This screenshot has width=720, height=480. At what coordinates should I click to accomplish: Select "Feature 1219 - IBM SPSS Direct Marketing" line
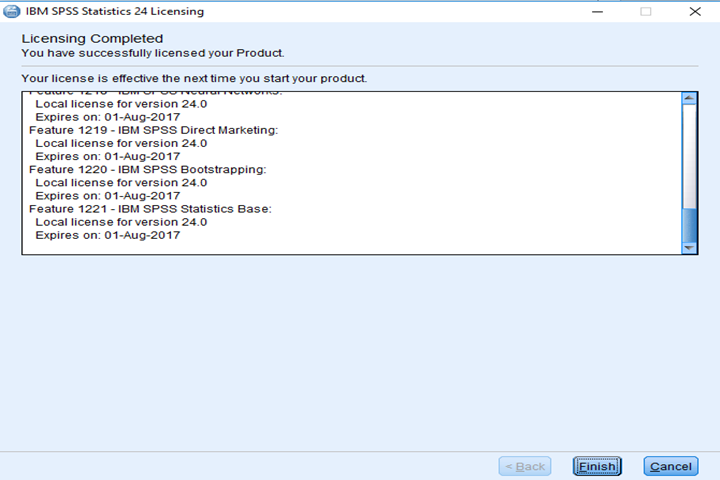[x=153, y=130]
